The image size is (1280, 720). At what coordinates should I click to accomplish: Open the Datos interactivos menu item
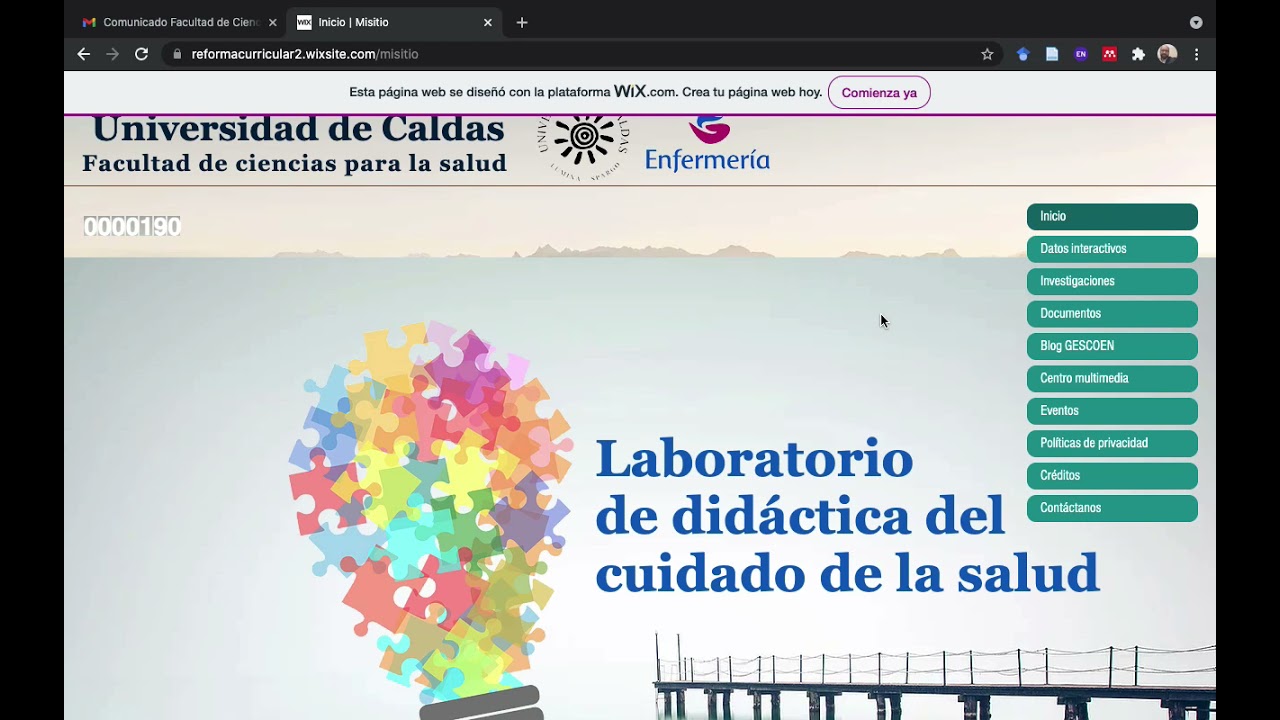click(x=1112, y=249)
